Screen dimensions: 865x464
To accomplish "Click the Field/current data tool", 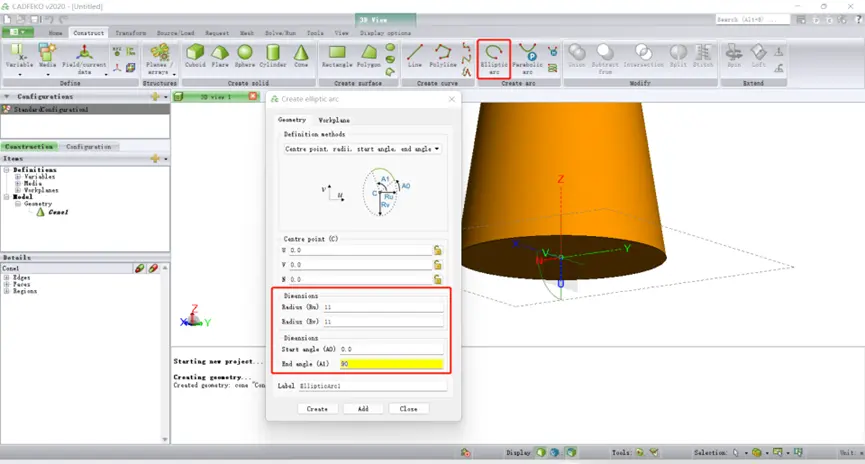I will click(84, 59).
